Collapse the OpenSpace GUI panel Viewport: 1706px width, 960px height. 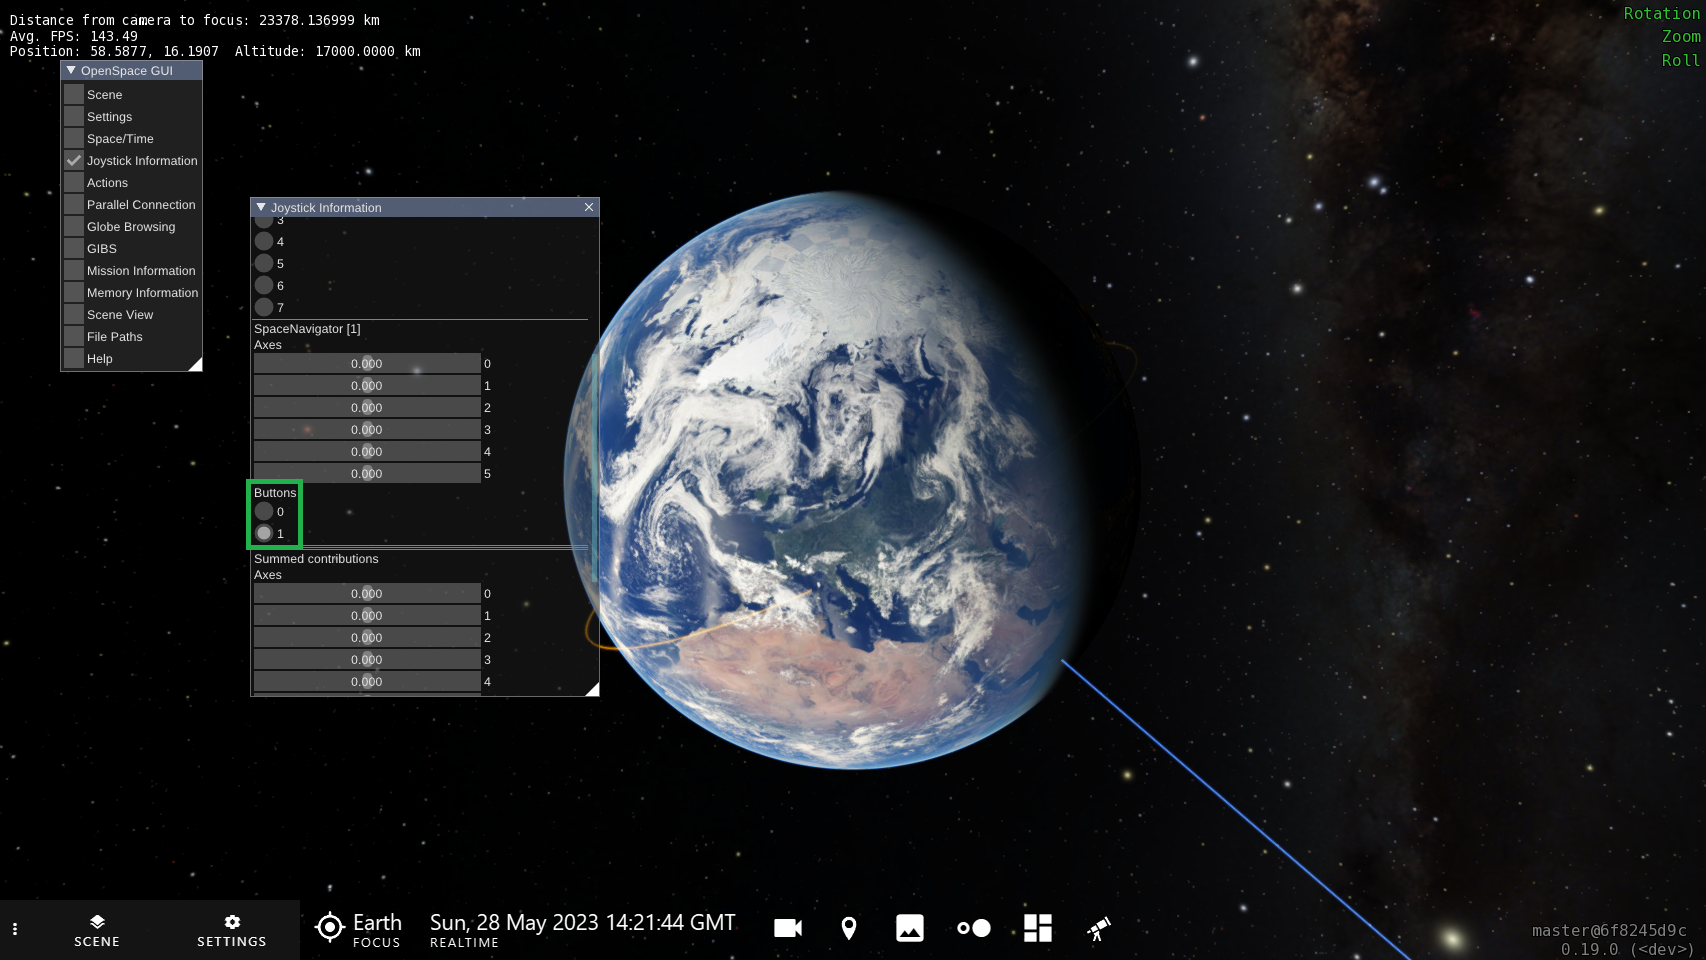coord(71,70)
